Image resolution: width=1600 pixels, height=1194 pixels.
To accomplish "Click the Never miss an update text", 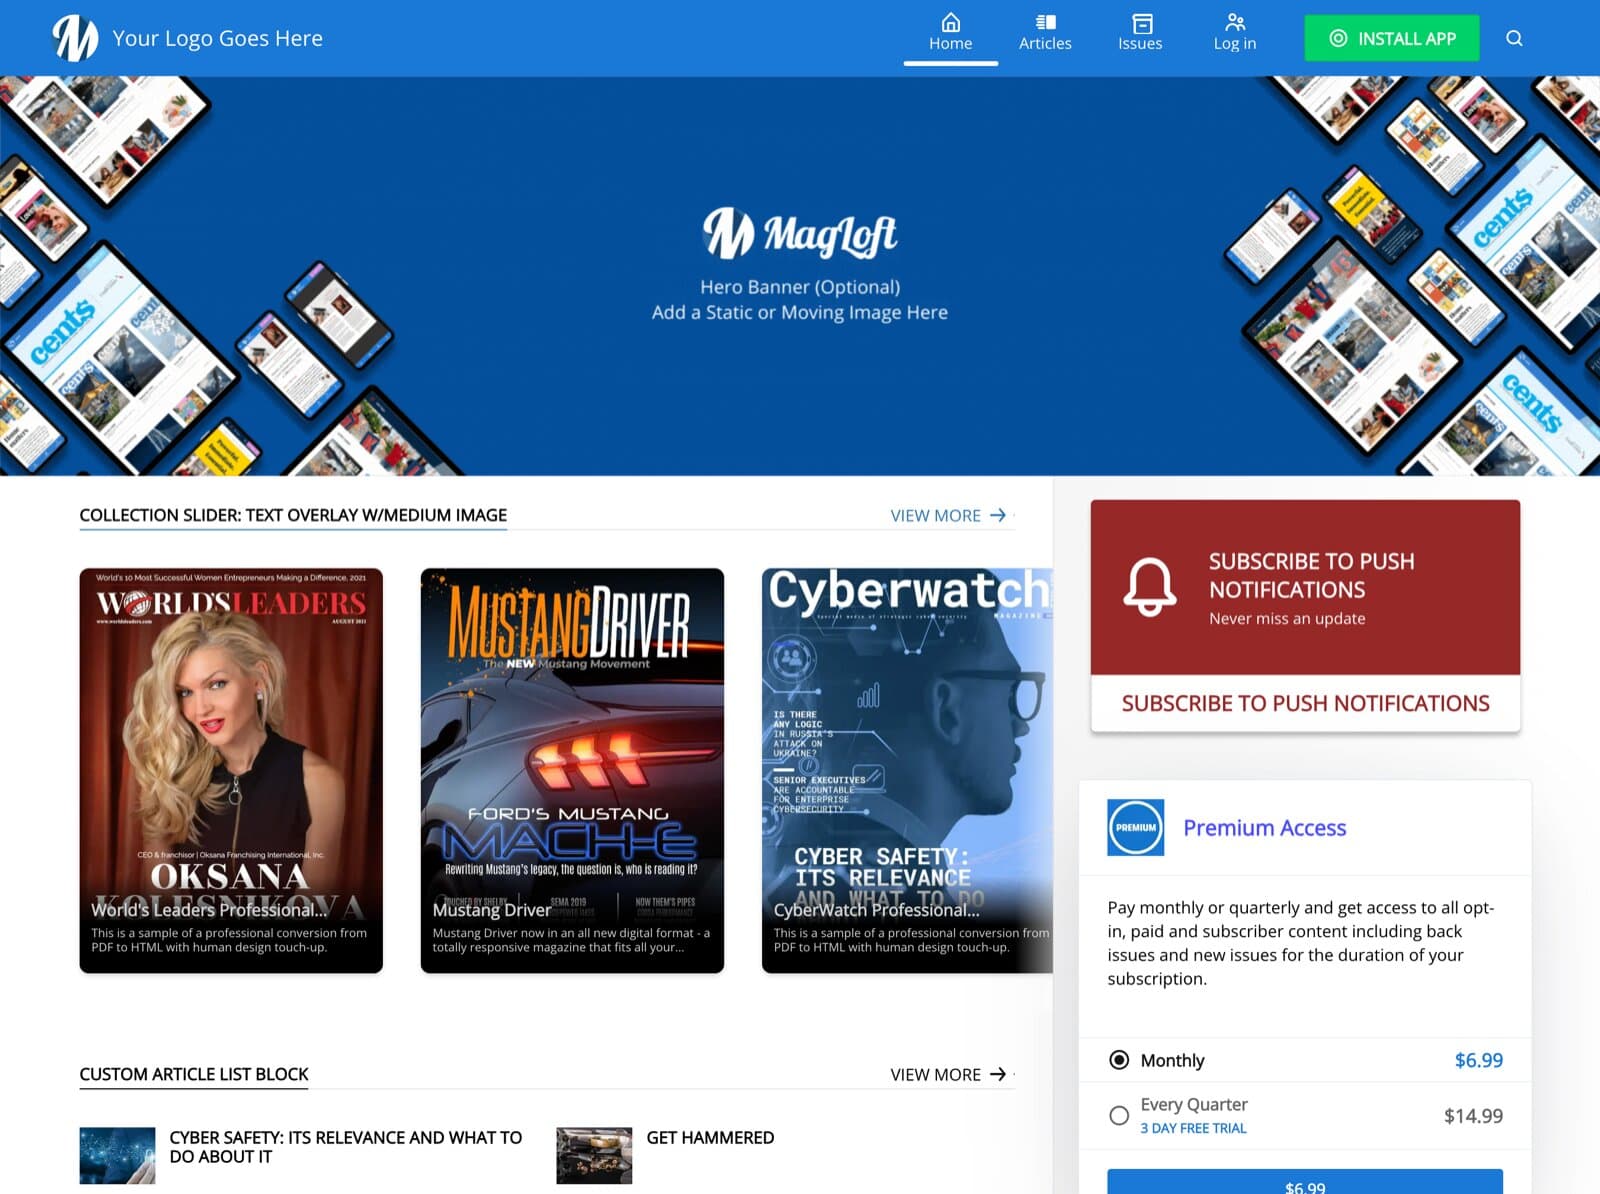I will pos(1287,618).
